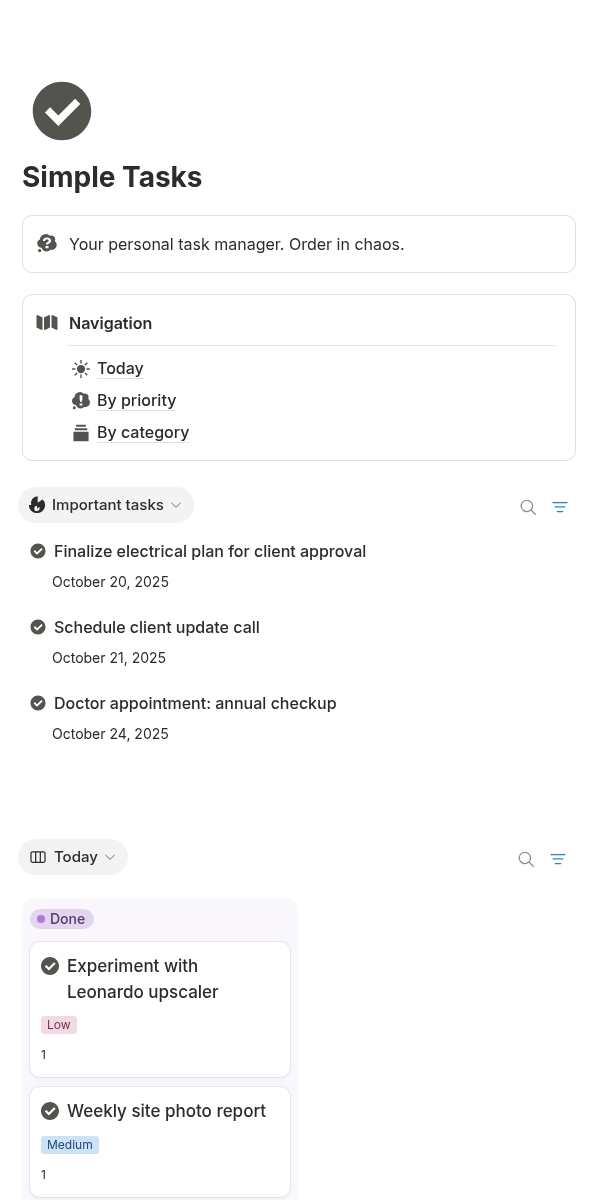Open the By priority navigation link
The width and height of the screenshot is (600, 1200).
136,400
